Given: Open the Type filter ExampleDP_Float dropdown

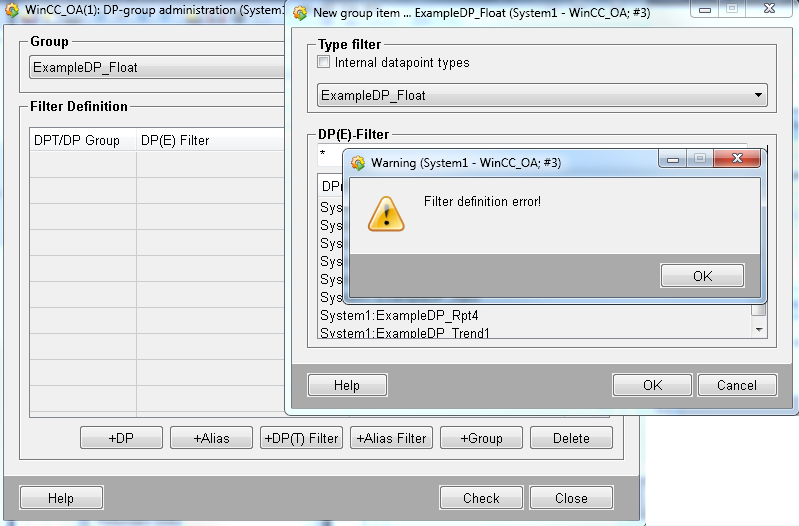Looking at the screenshot, I should [757, 96].
